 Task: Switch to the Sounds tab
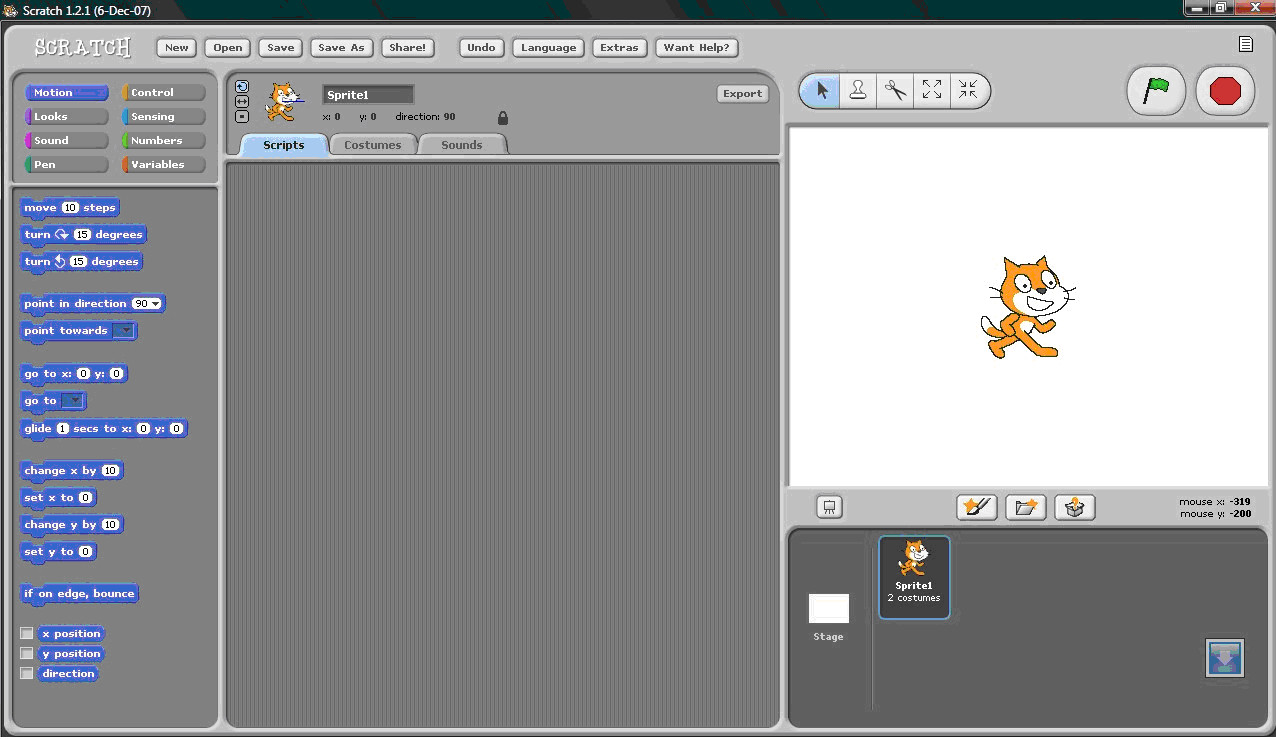point(461,144)
